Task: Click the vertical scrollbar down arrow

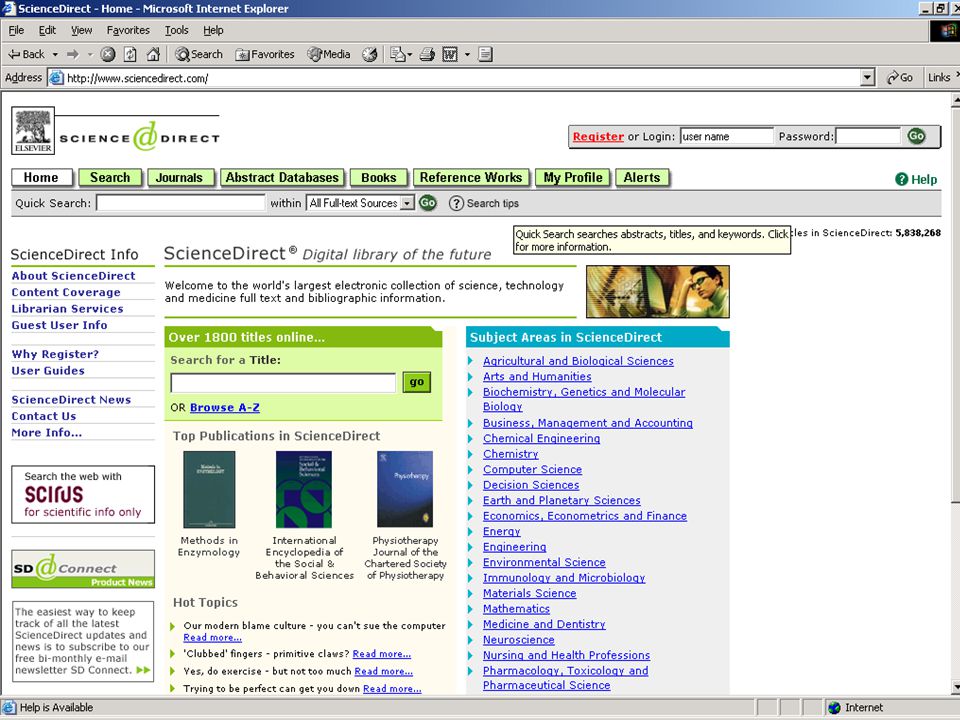Action: [x=956, y=688]
